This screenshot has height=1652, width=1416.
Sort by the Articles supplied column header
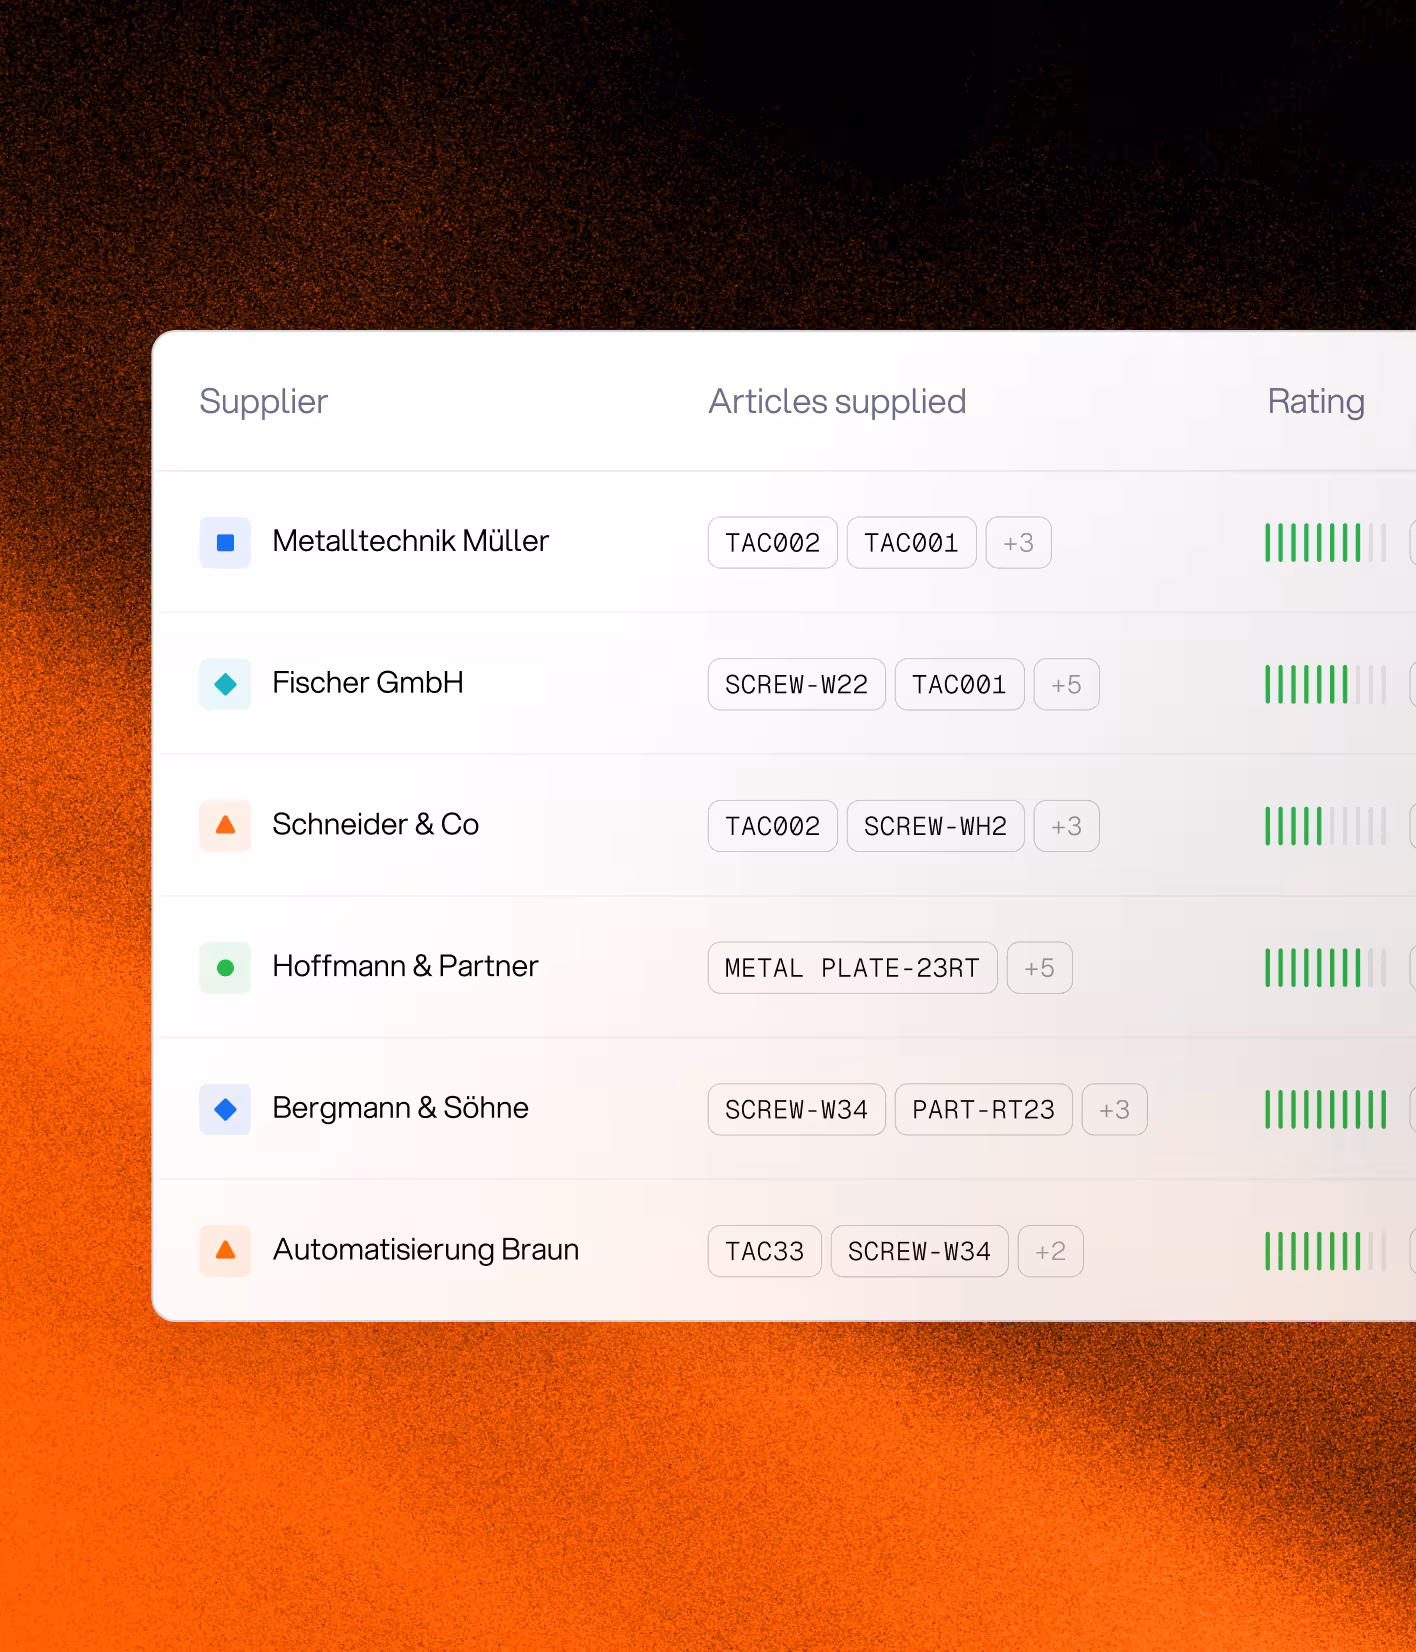click(837, 401)
